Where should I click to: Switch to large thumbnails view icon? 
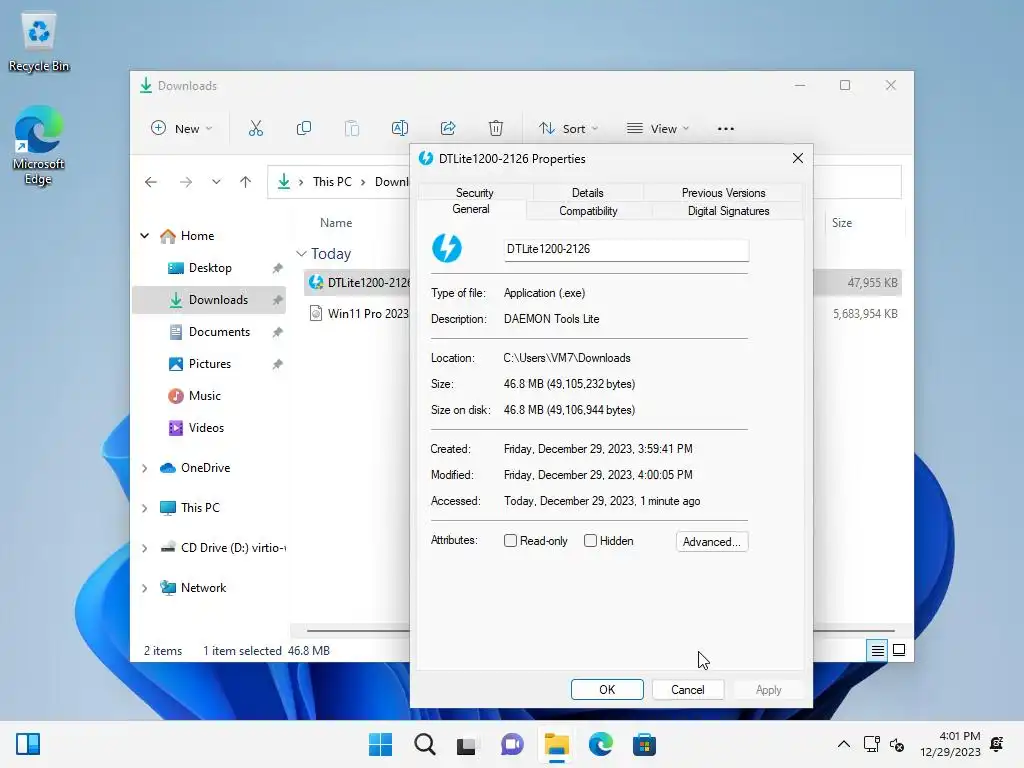tap(899, 650)
